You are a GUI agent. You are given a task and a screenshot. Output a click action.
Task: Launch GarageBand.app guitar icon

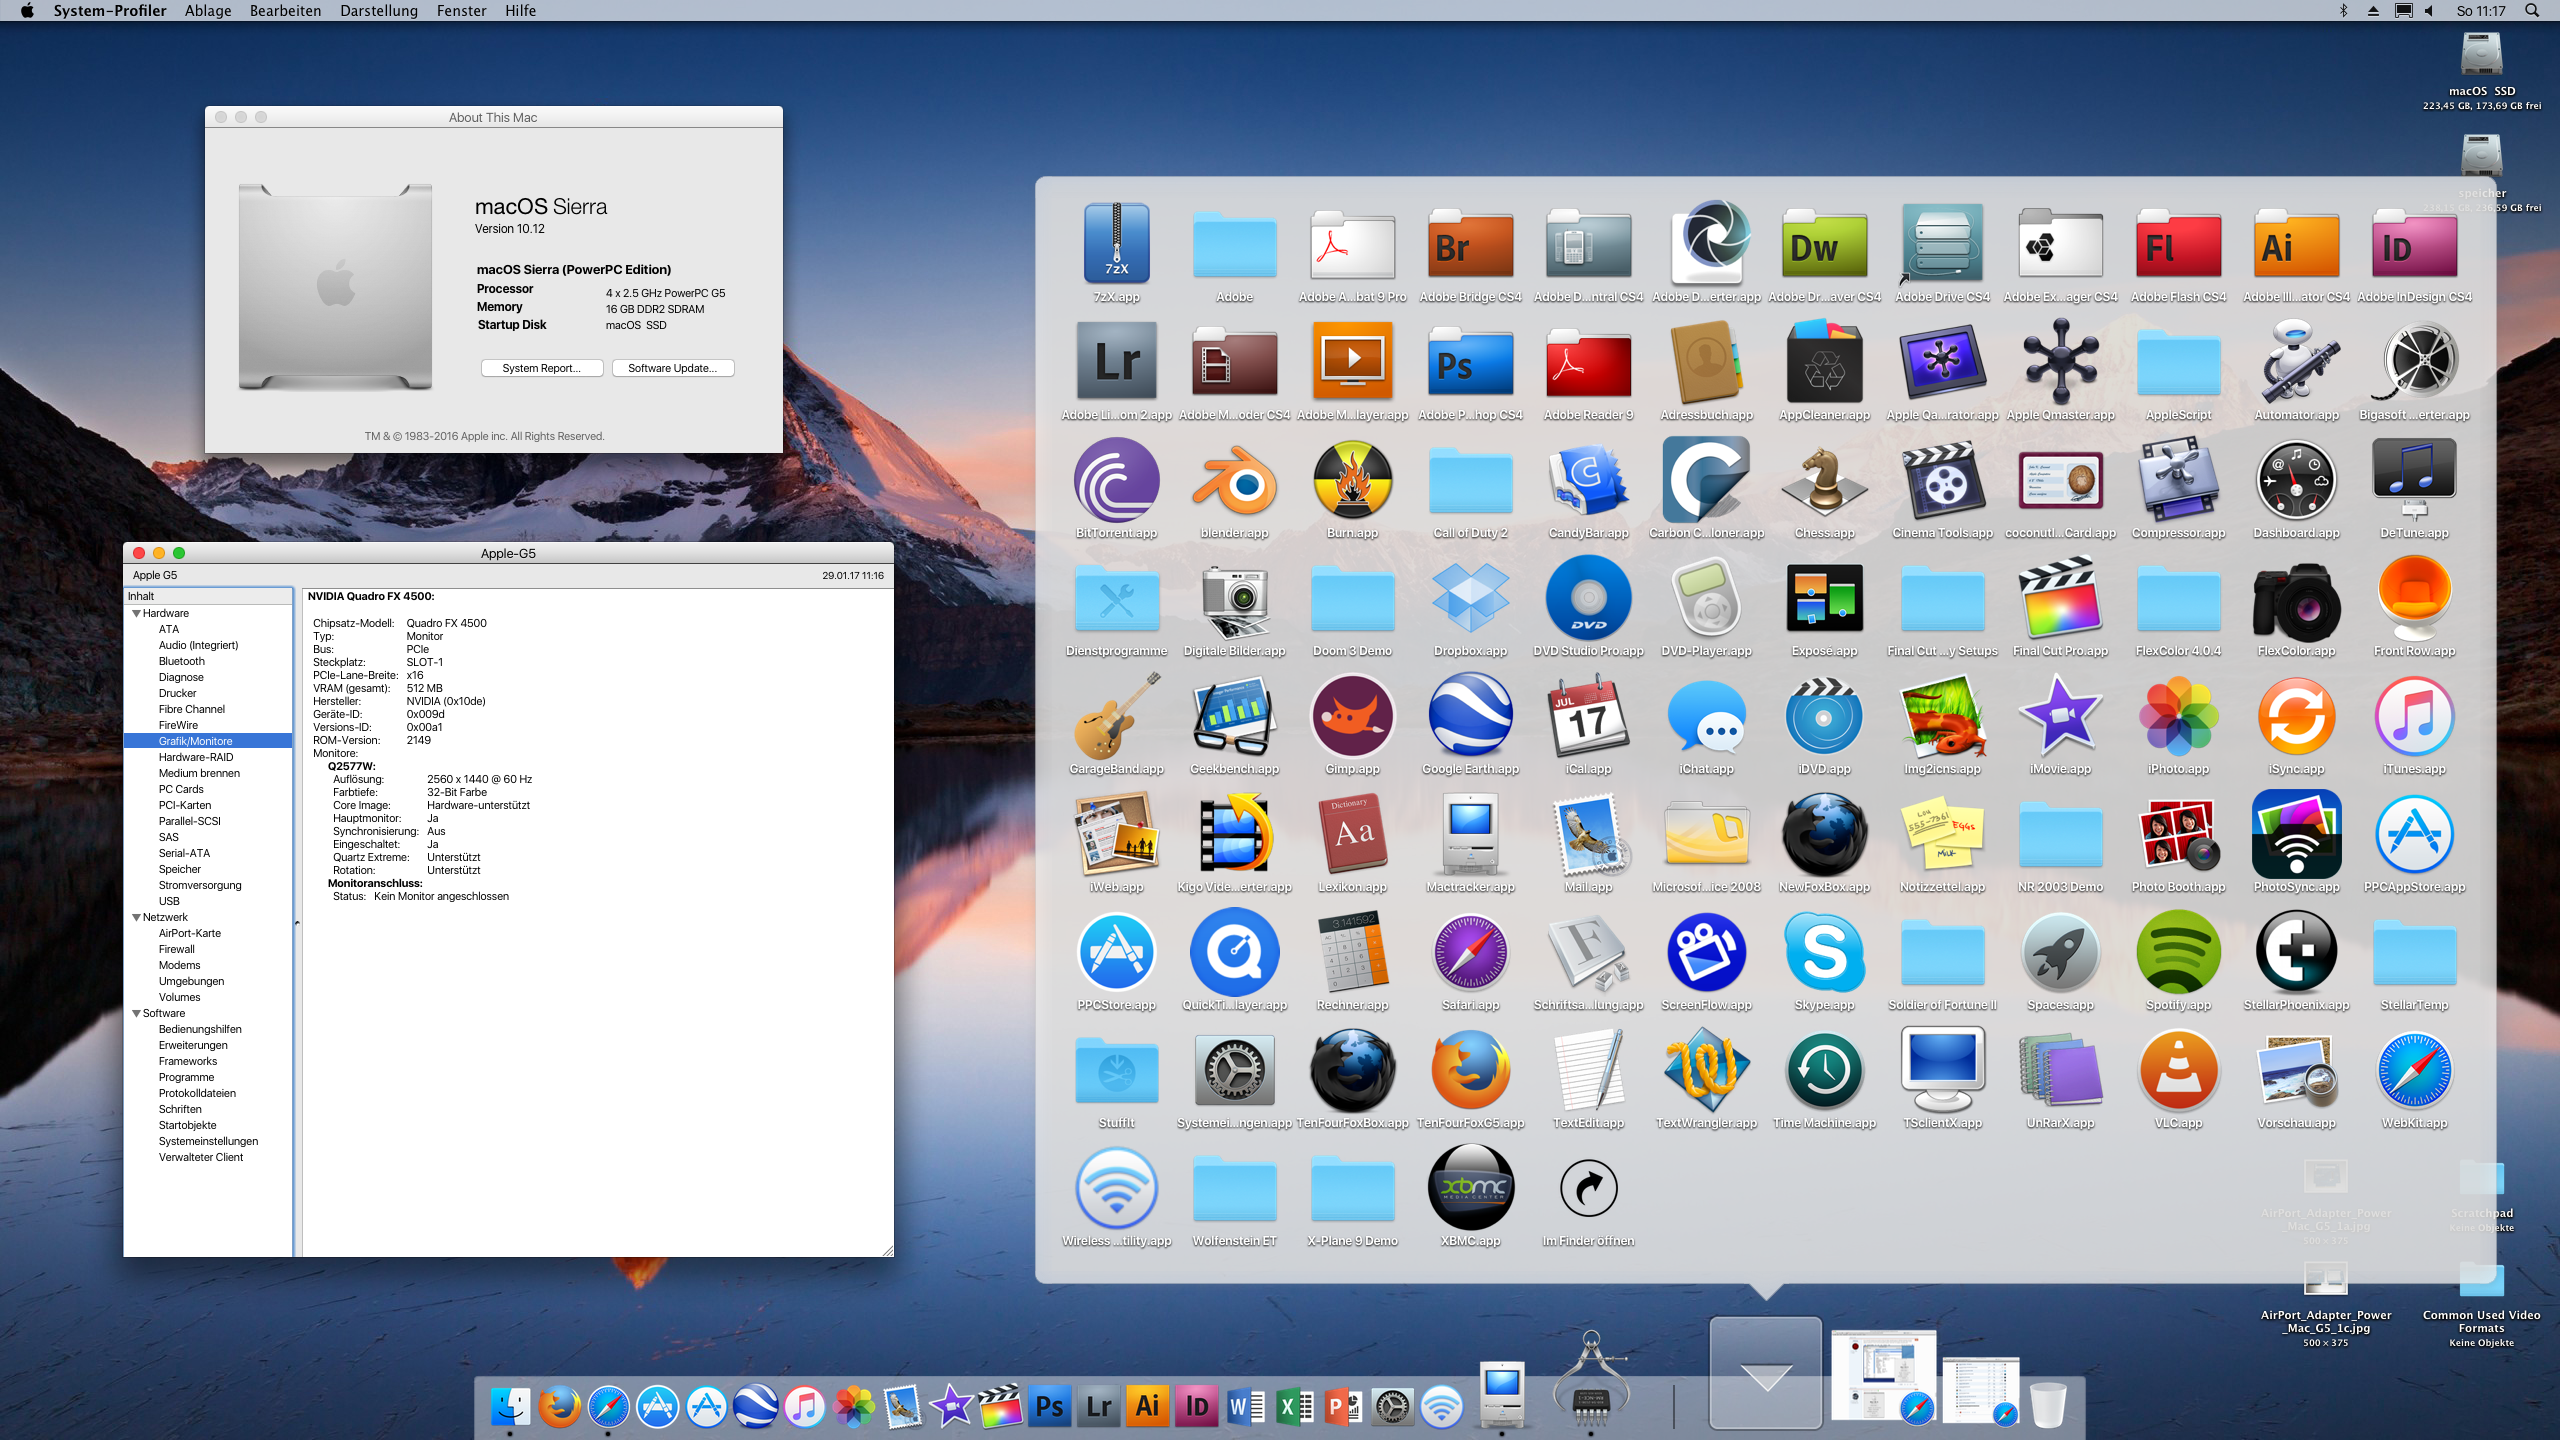[1116, 715]
